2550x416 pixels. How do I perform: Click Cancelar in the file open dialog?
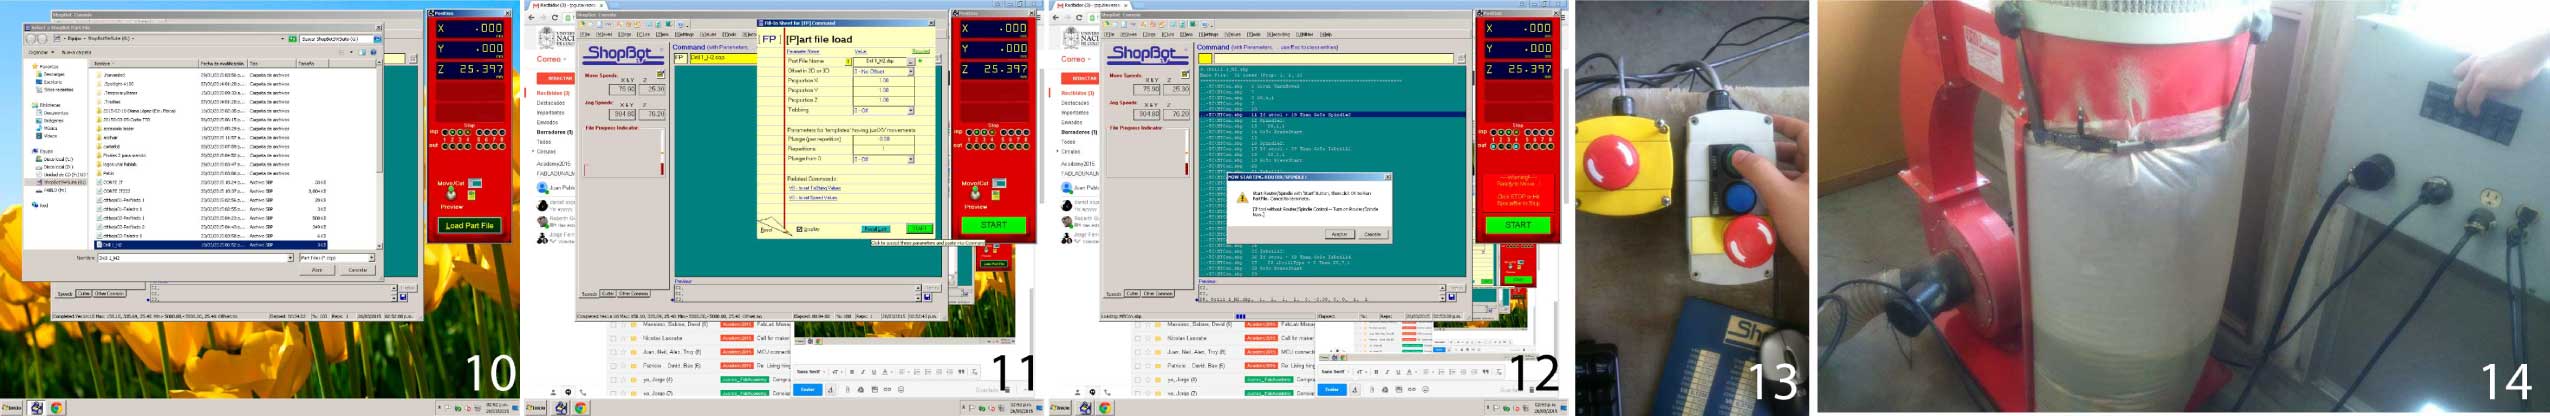pyautogui.click(x=358, y=270)
